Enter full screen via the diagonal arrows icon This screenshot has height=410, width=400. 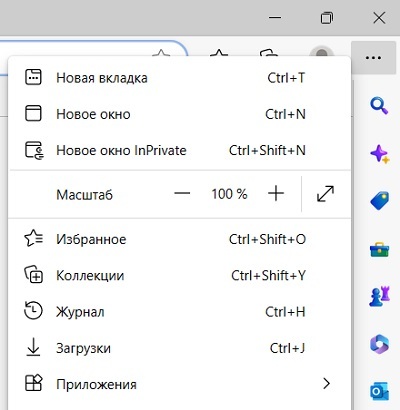(325, 194)
